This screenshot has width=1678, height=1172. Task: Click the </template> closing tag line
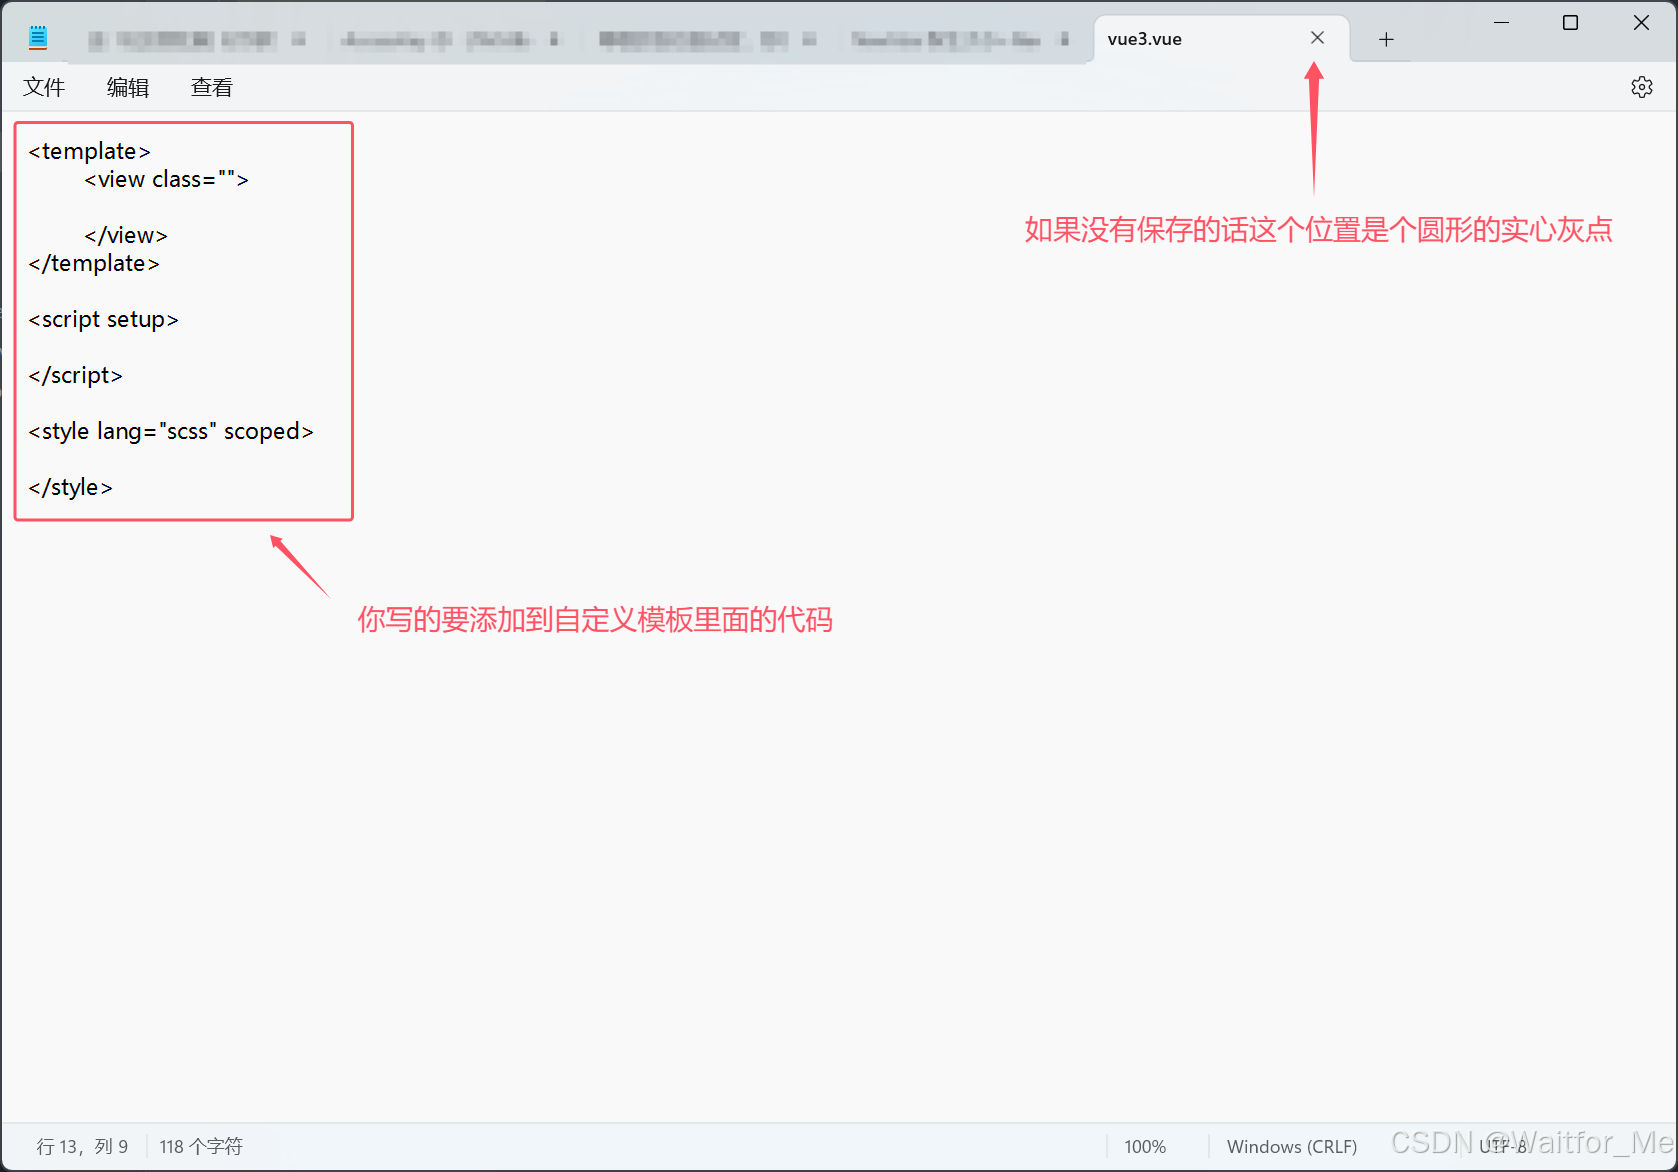click(x=94, y=263)
